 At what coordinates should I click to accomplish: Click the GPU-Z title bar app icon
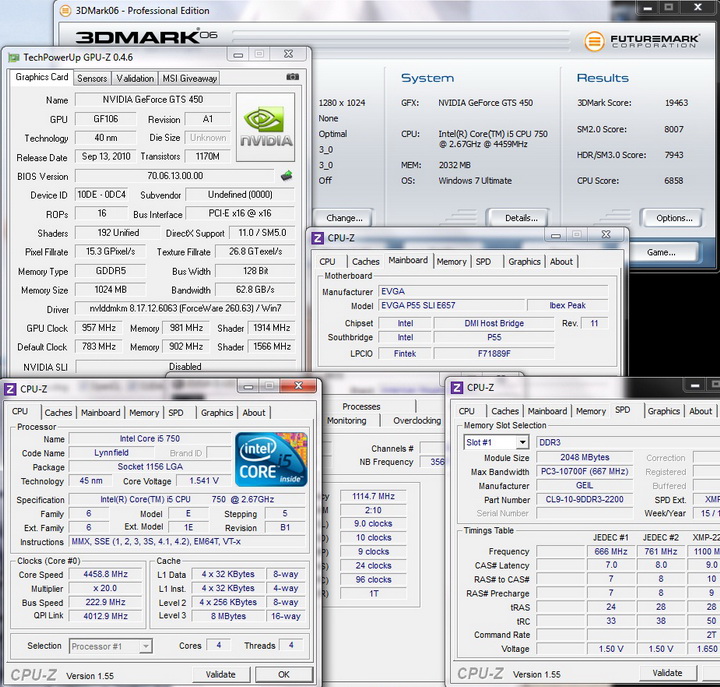tap(14, 57)
